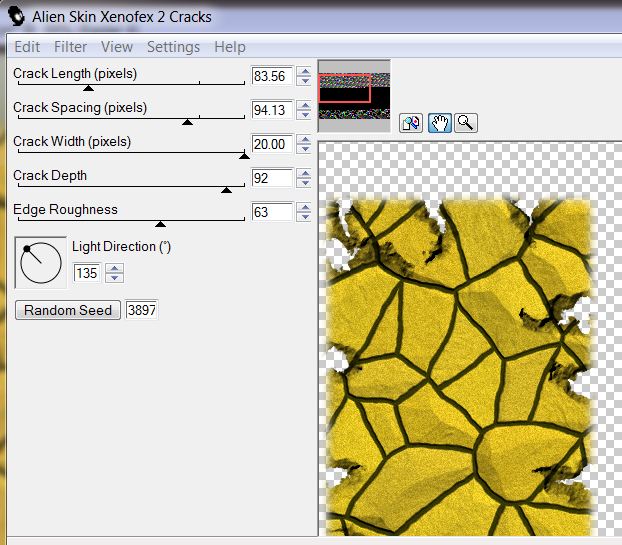Click the Light Direction value field 135
Image resolution: width=622 pixels, height=545 pixels.
point(87,273)
